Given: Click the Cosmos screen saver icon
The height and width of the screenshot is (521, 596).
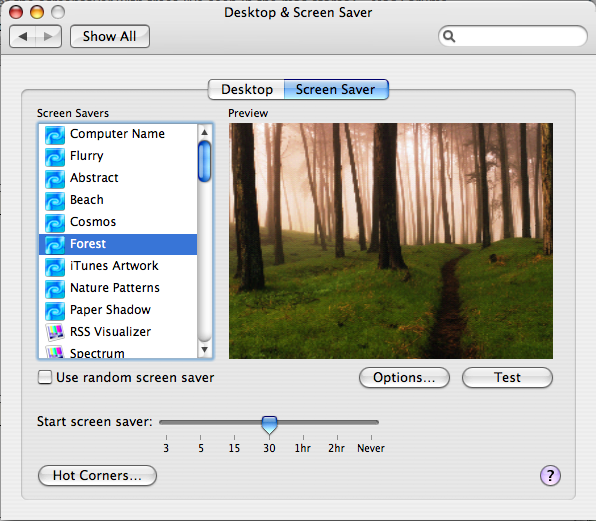Looking at the screenshot, I should (55, 223).
